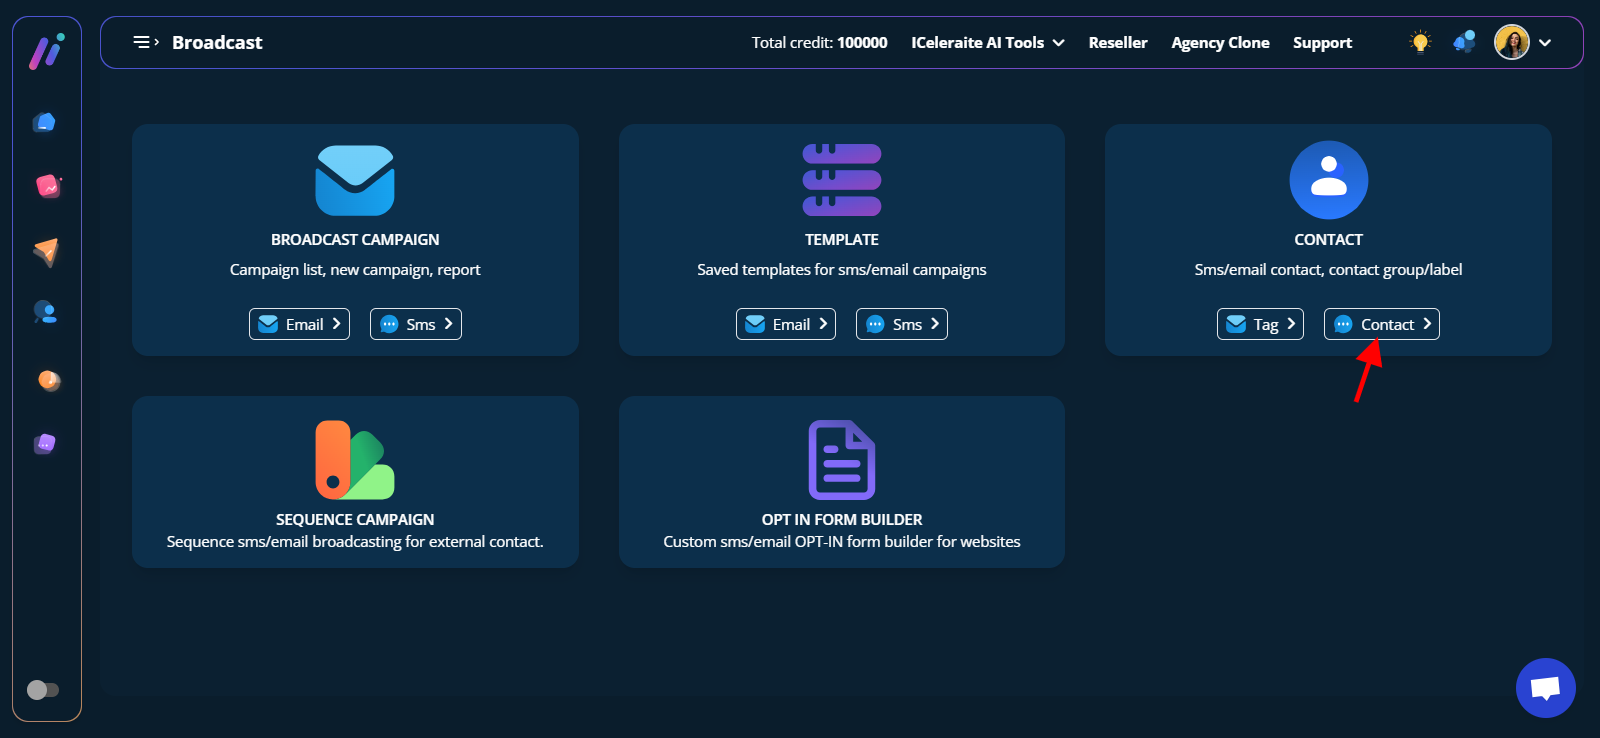Image resolution: width=1600 pixels, height=738 pixels.
Task: Expand the ICeleraite AI Tools dropdown
Action: click(x=987, y=42)
